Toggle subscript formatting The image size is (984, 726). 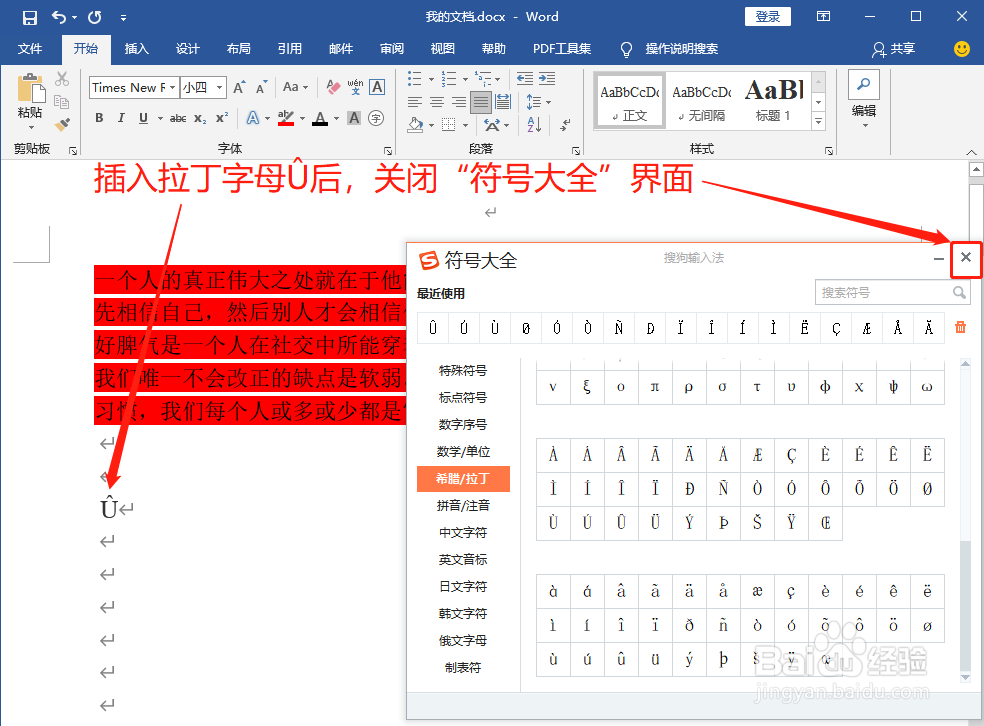(x=200, y=118)
